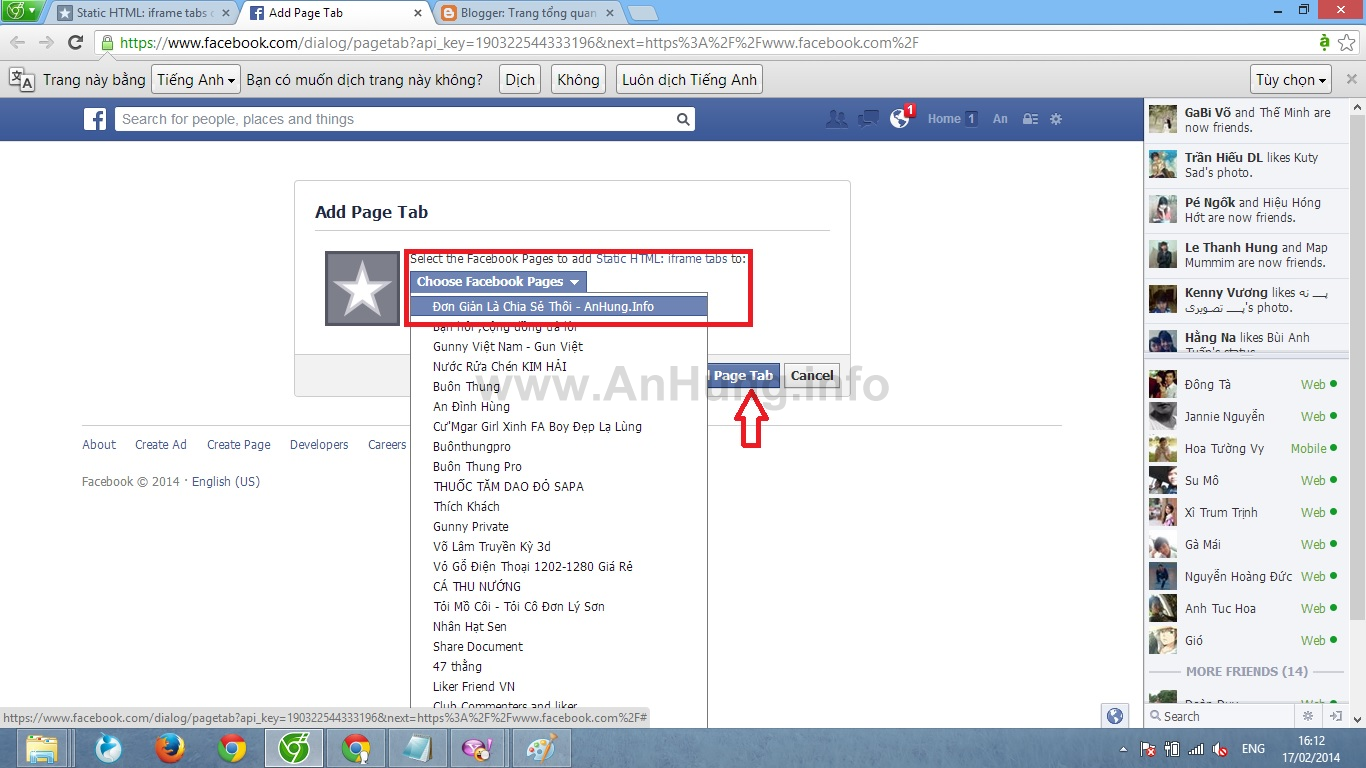Open Tiếng Anh language dropdown
Screen dimensions: 1366x768
pyautogui.click(x=197, y=80)
